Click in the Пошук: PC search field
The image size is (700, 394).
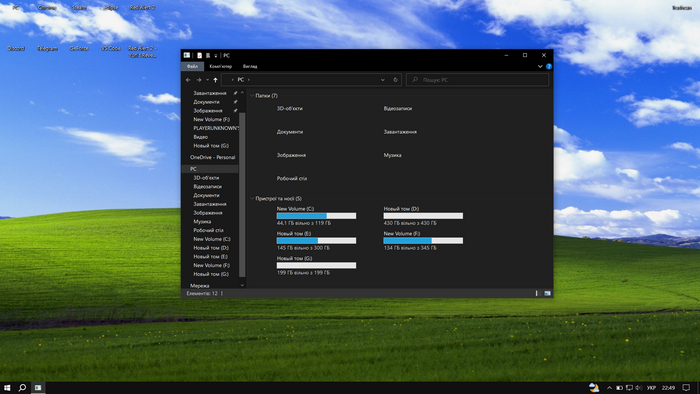click(x=478, y=80)
